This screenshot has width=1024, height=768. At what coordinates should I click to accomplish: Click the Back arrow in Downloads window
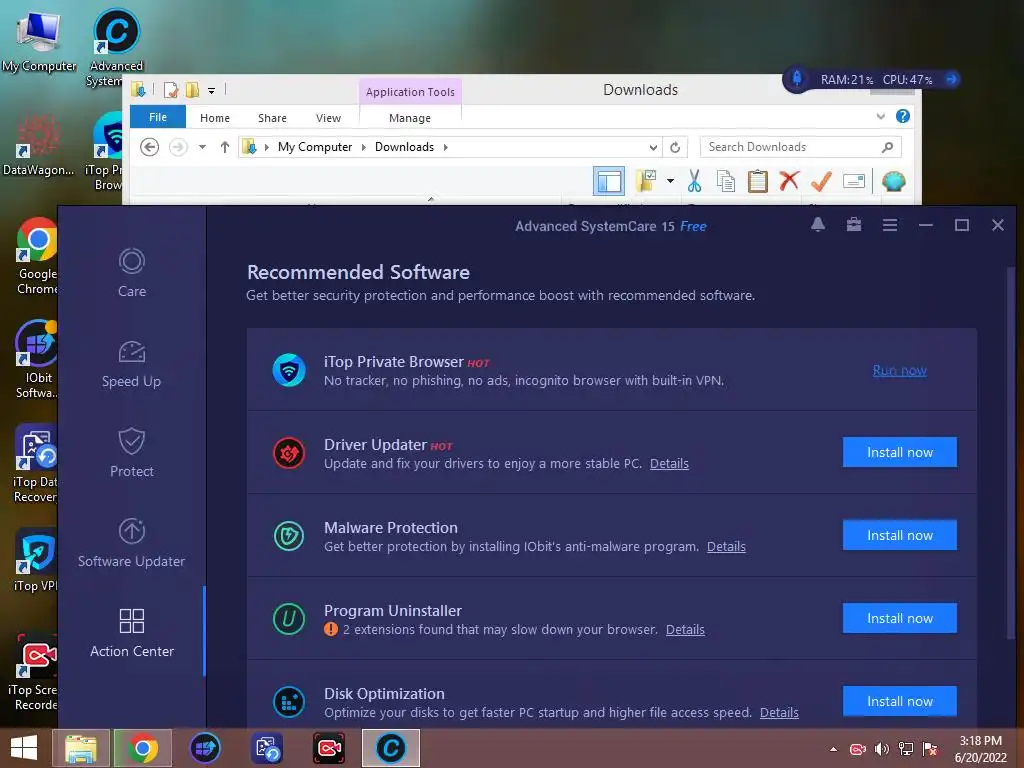click(150, 147)
